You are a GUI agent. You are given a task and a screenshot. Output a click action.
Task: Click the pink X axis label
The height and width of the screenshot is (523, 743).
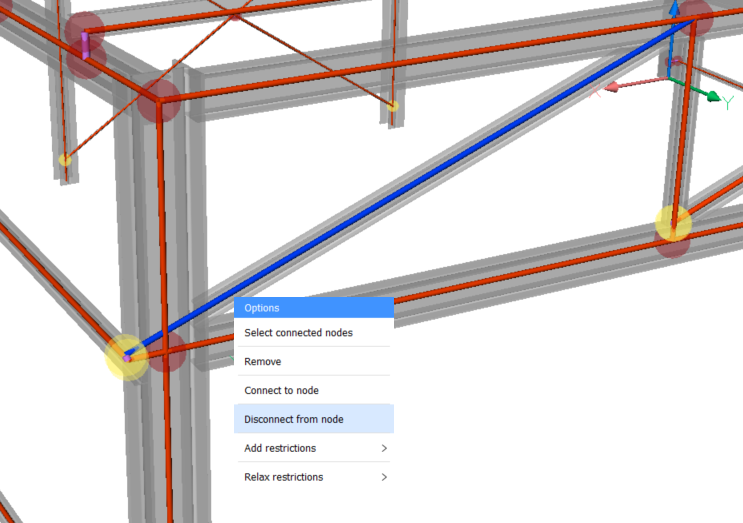(x=597, y=92)
